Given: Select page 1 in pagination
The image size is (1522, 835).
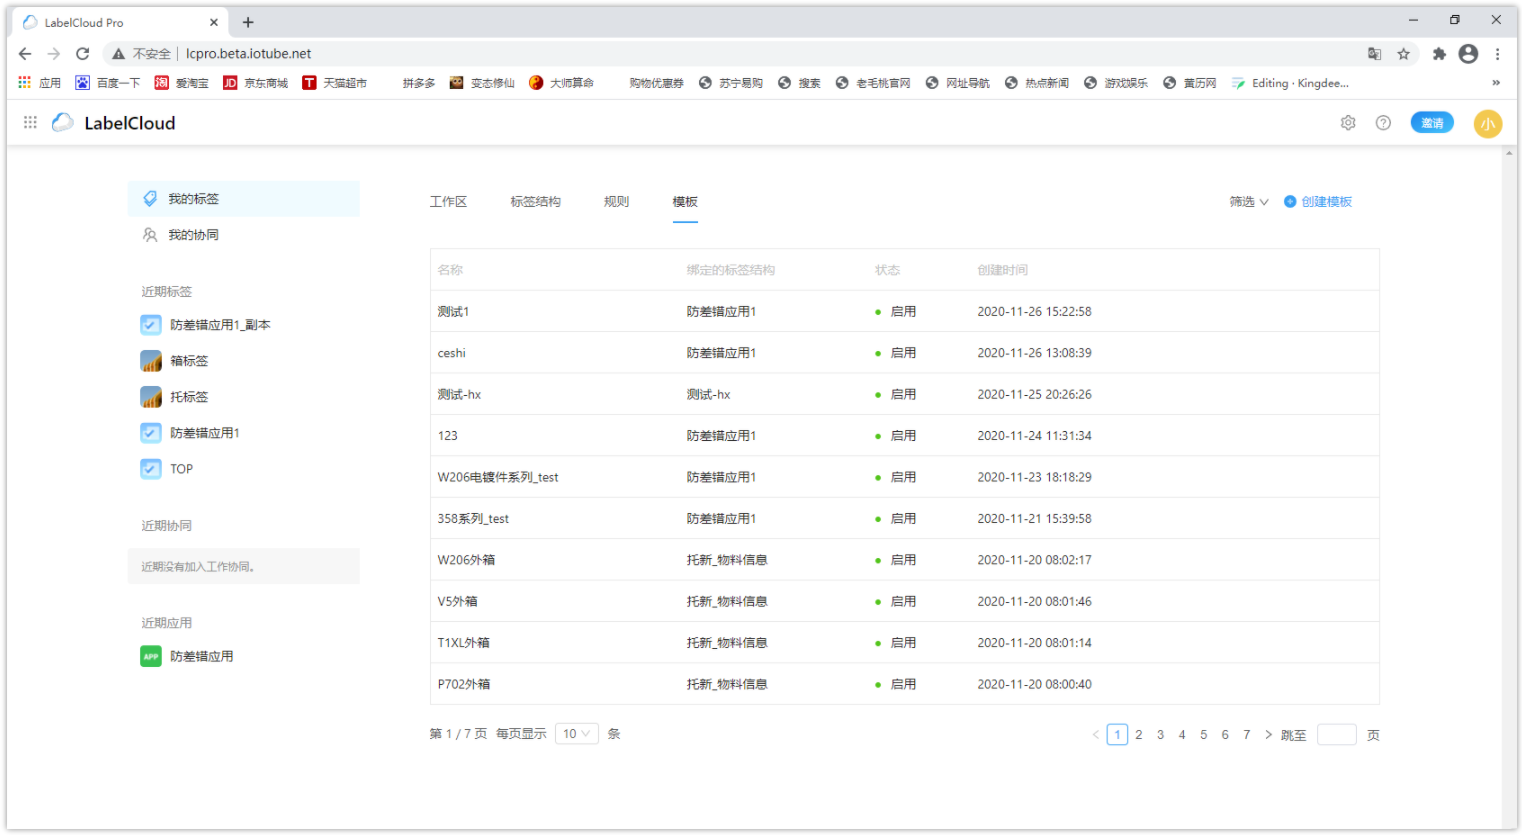Looking at the screenshot, I should click(x=1117, y=734).
